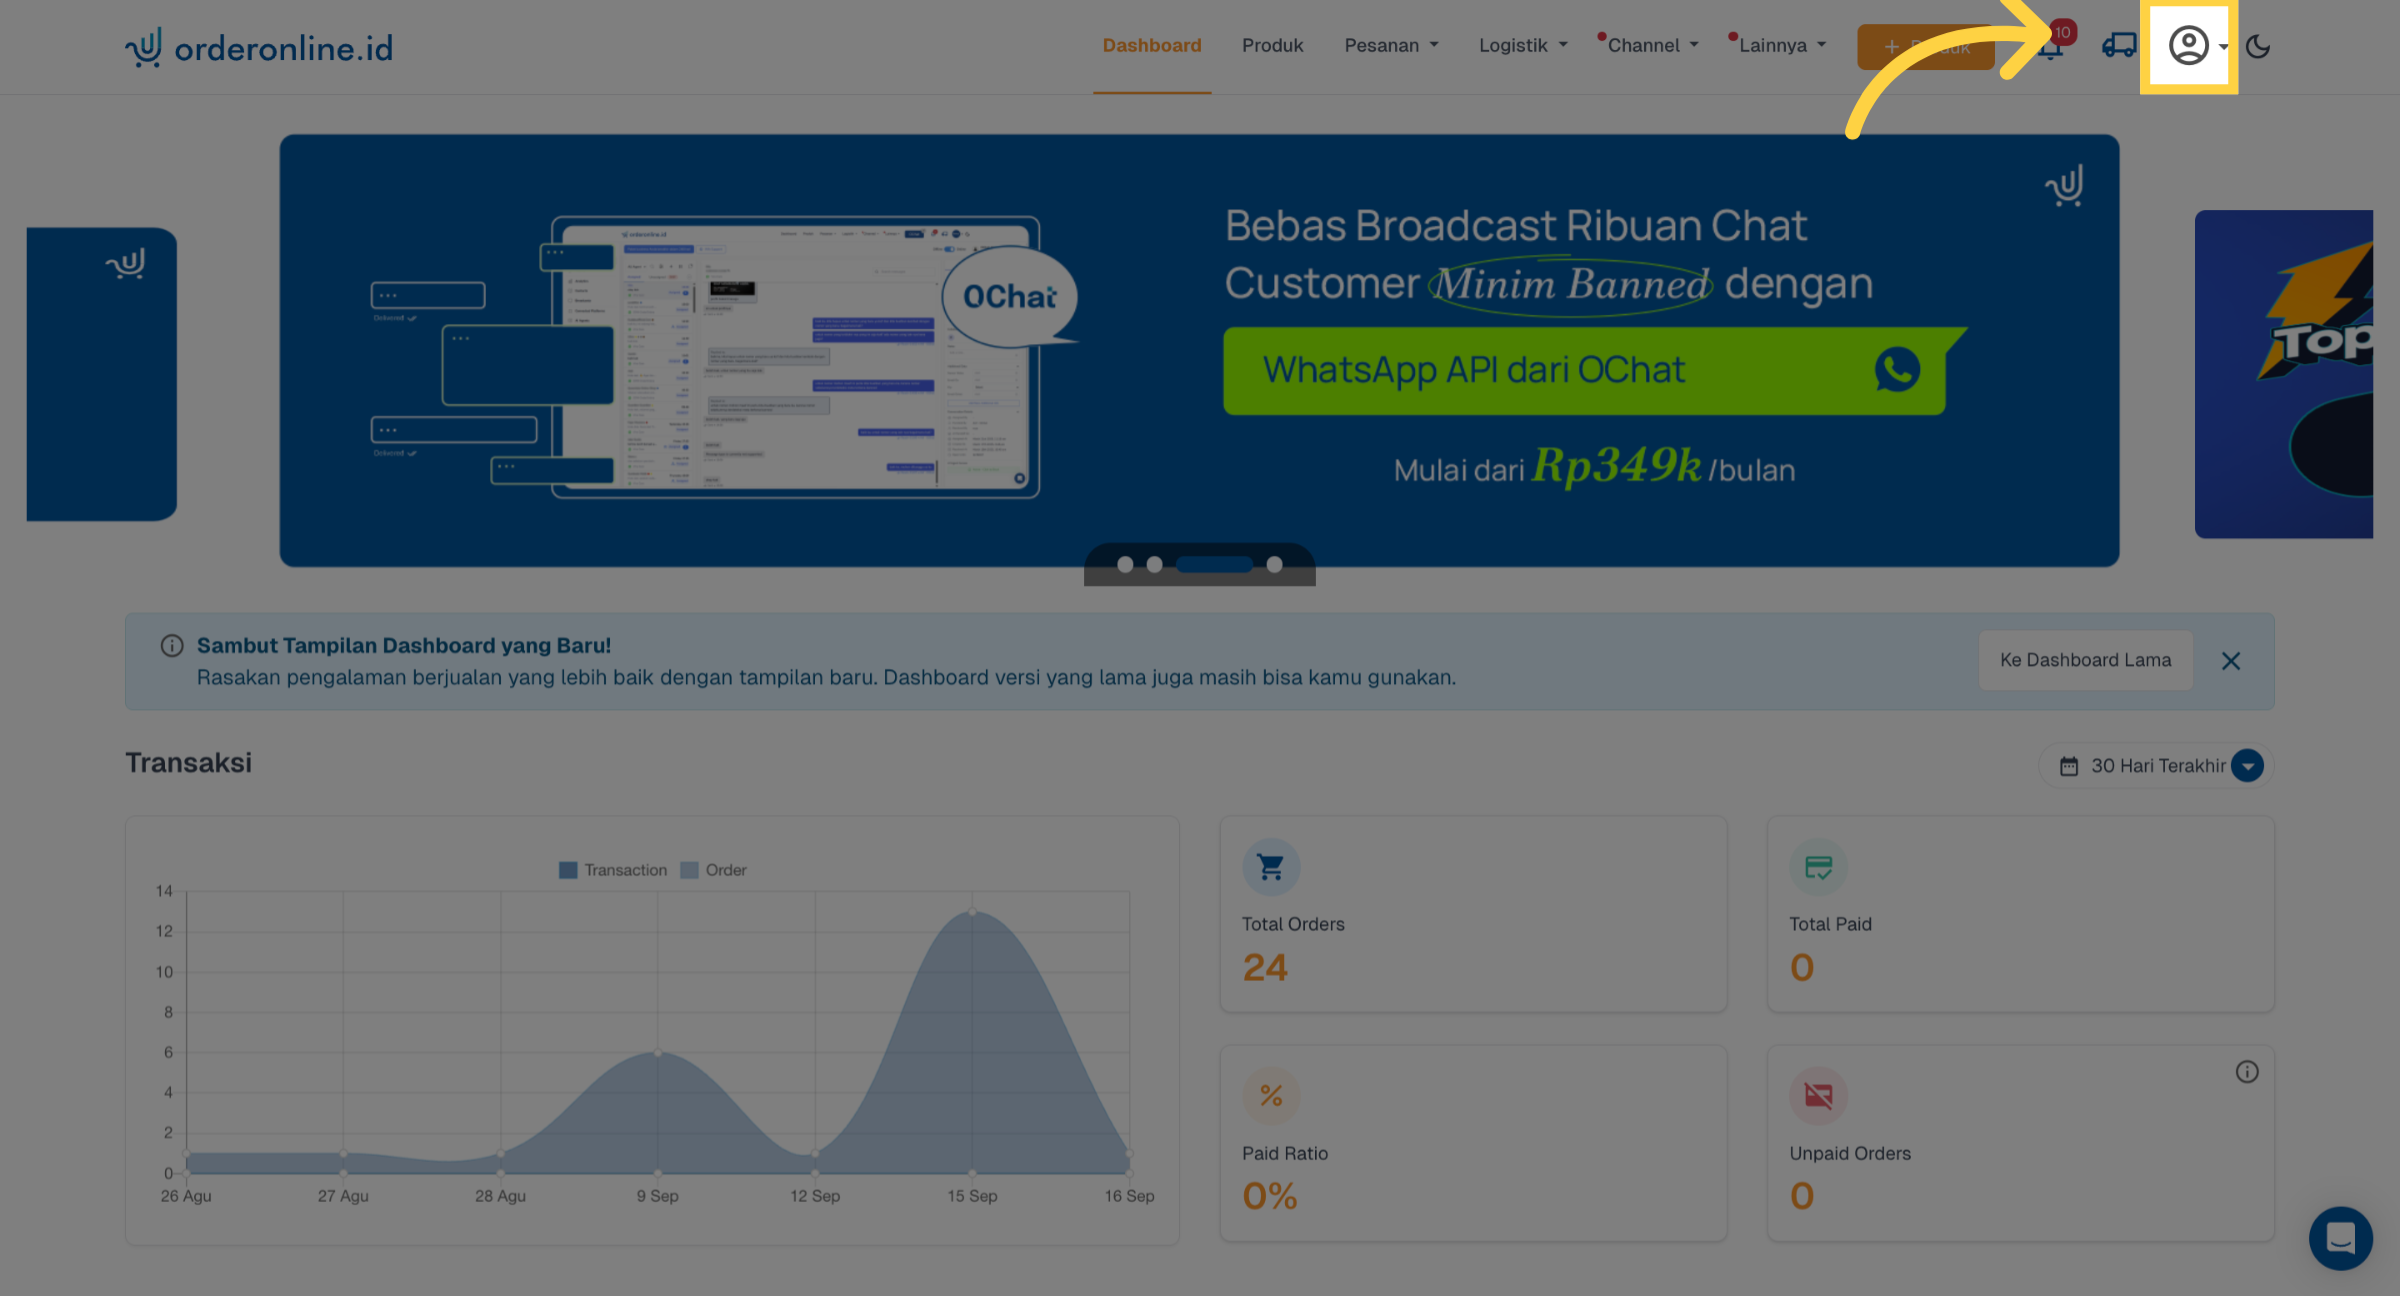Screen dimensions: 2400x1296
Task: Open the 30 Hari Terakhir date filter
Action: pyautogui.click(x=2157, y=766)
